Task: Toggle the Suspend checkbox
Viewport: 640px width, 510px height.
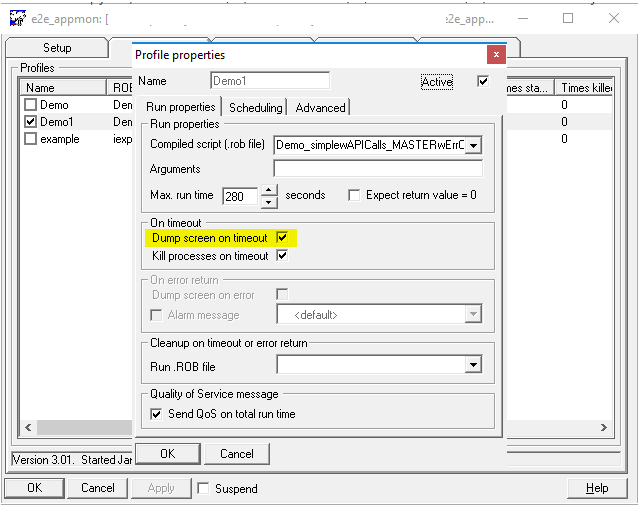Action: (203, 488)
